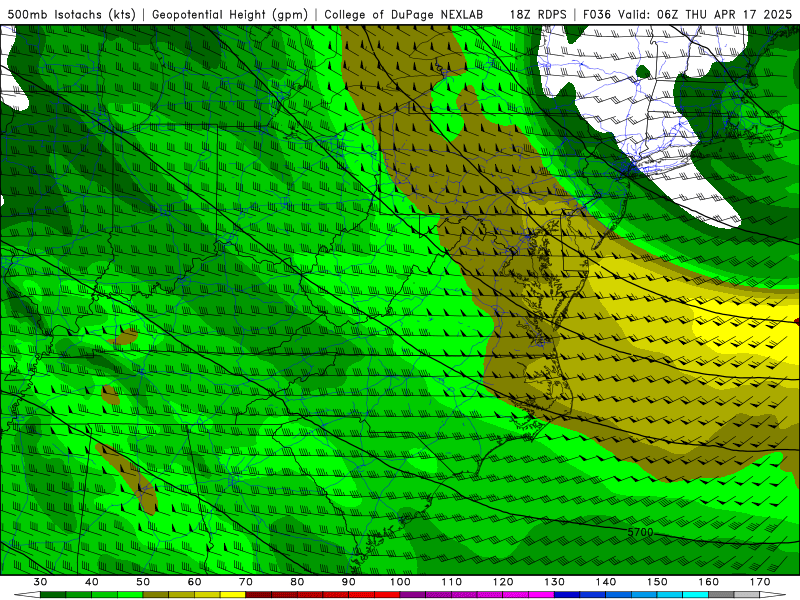800x600 pixels.
Task: Click the '110' label on the color scale
Action: point(452,582)
